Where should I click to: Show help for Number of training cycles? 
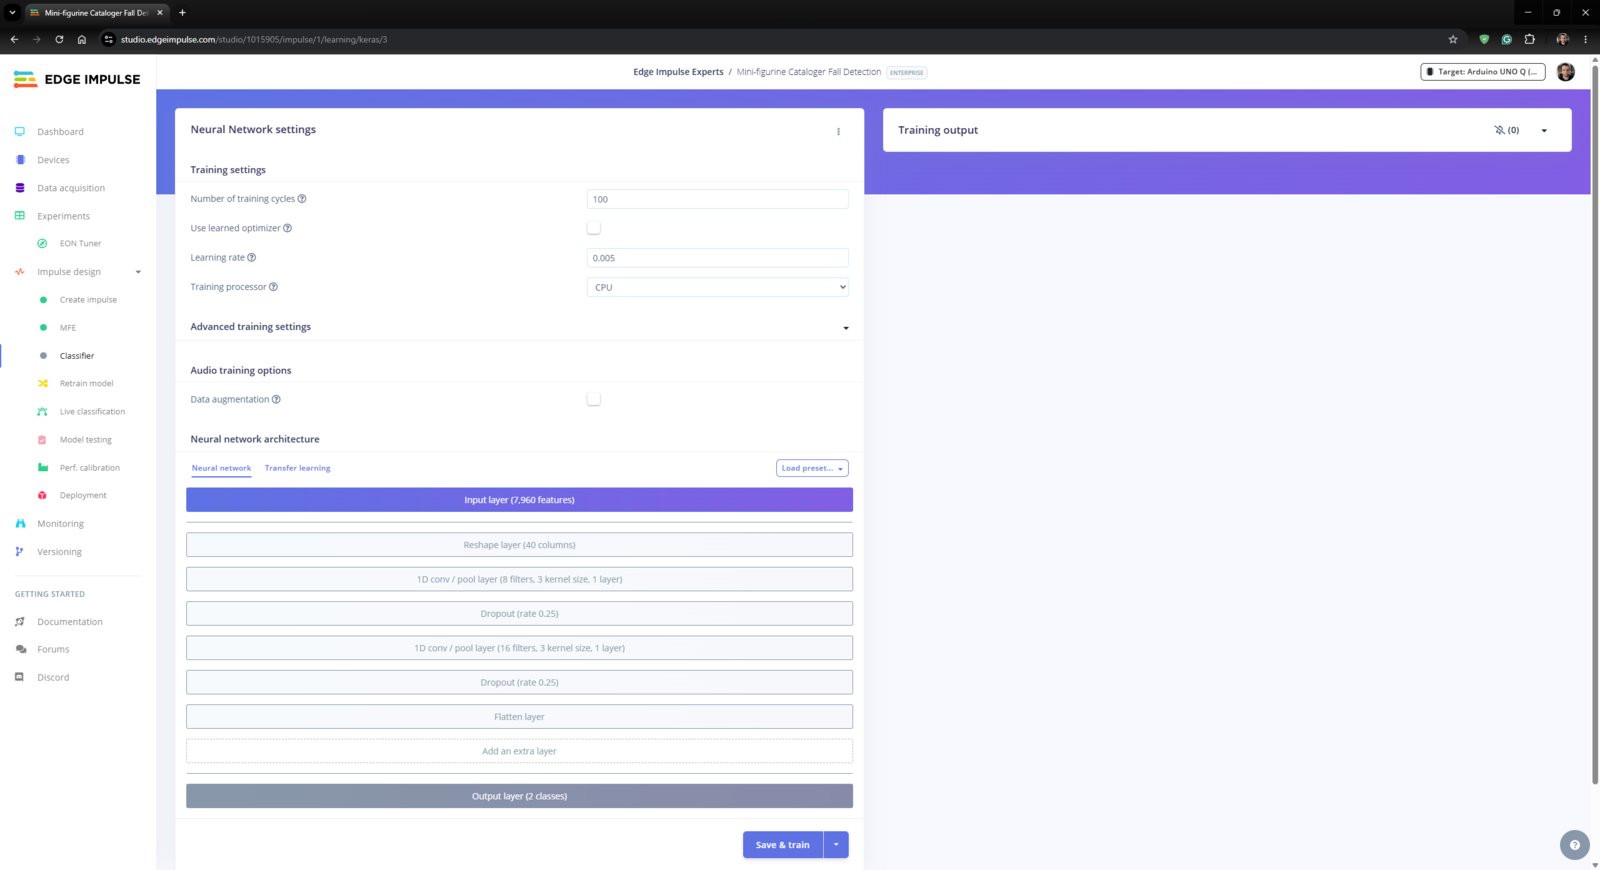click(302, 198)
